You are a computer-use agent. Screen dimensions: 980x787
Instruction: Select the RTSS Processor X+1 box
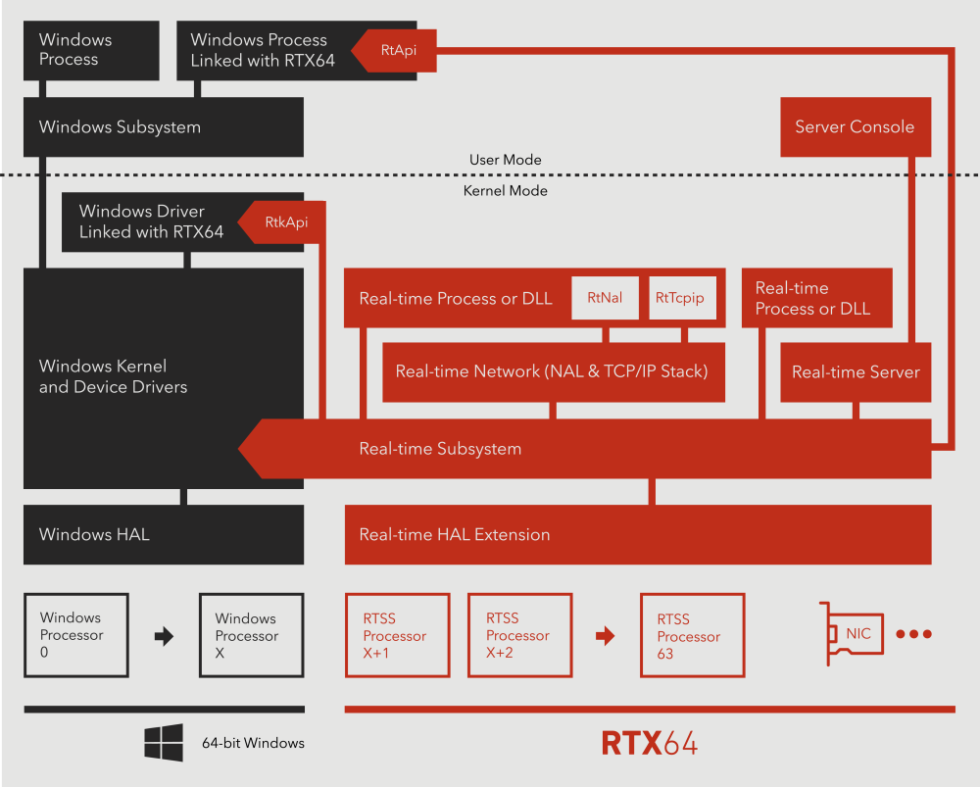(397, 634)
